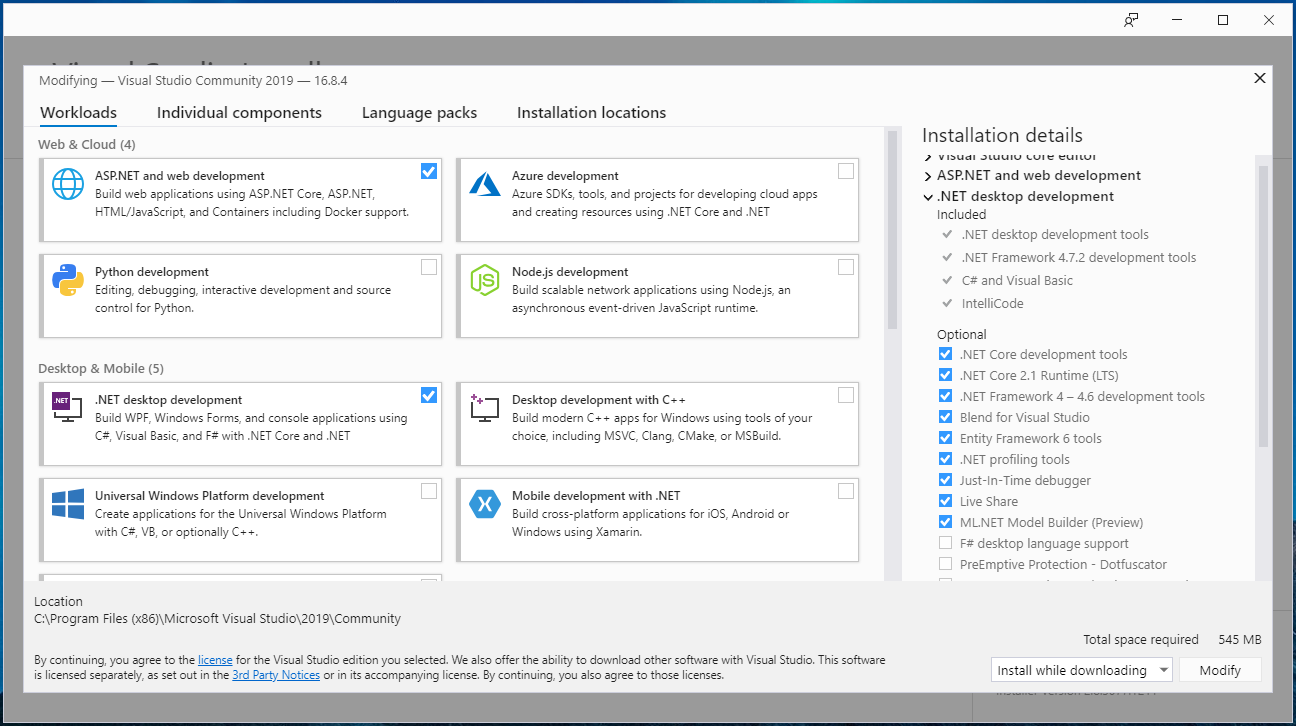Uncheck Just-In-Time debugger
1296x726 pixels.
[x=945, y=480]
